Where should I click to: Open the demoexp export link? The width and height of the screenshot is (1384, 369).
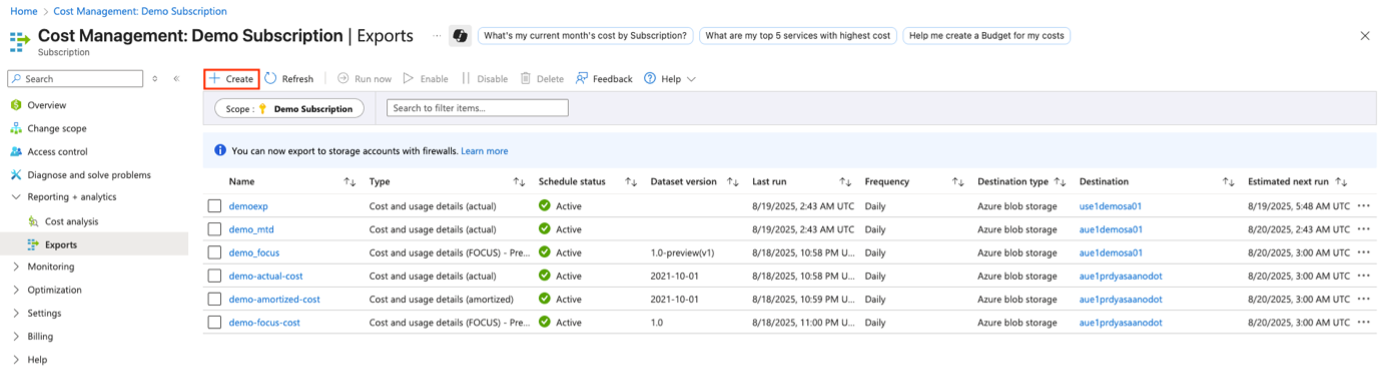[248, 206]
